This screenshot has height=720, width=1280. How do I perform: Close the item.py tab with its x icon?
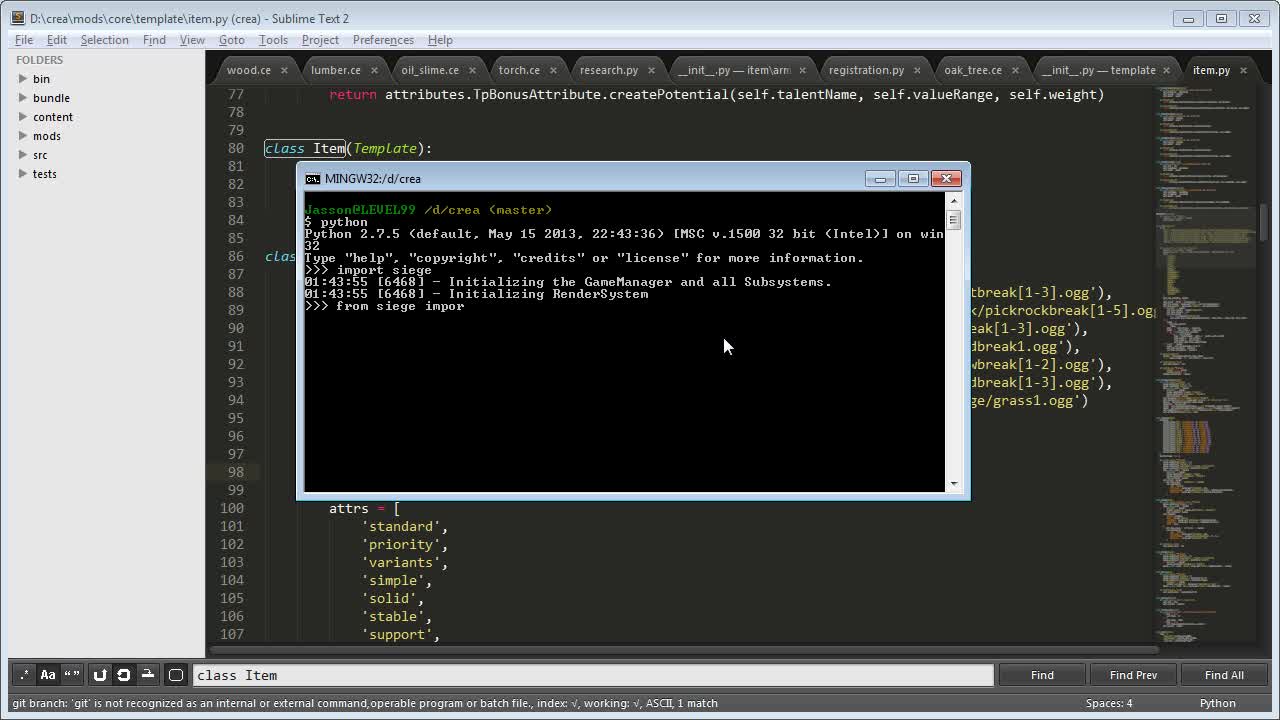(x=1242, y=71)
